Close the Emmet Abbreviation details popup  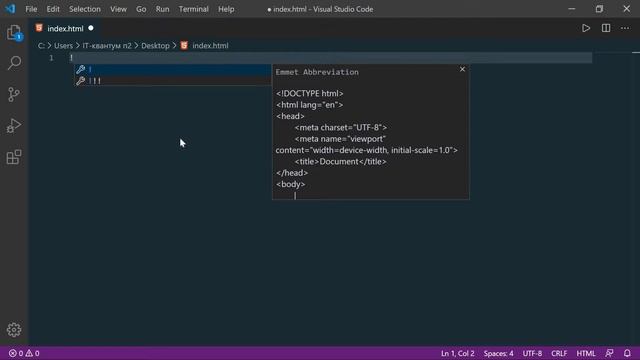[462, 69]
